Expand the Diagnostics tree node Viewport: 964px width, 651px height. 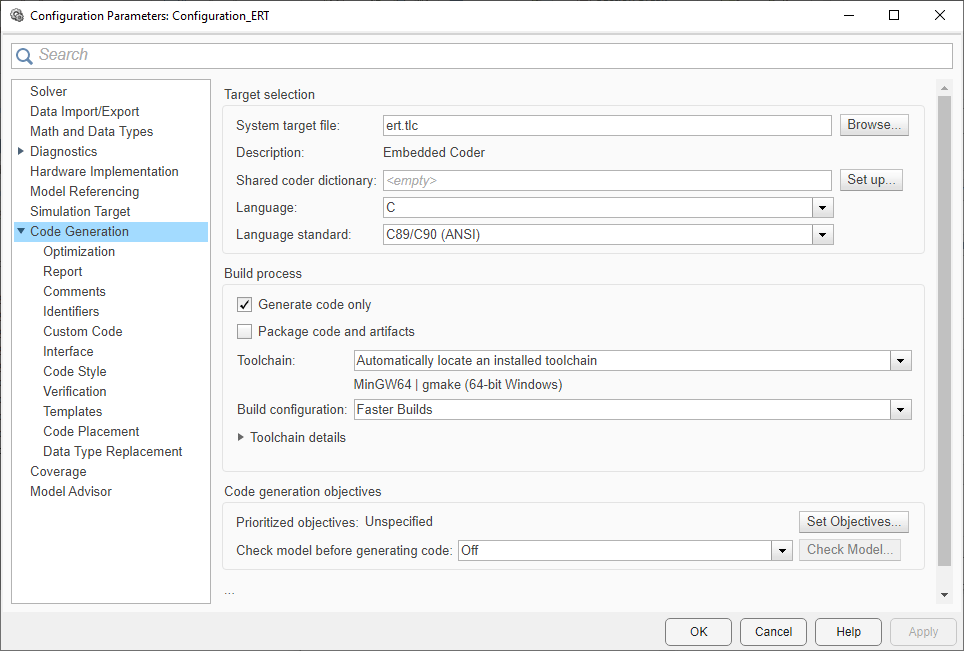click(21, 151)
